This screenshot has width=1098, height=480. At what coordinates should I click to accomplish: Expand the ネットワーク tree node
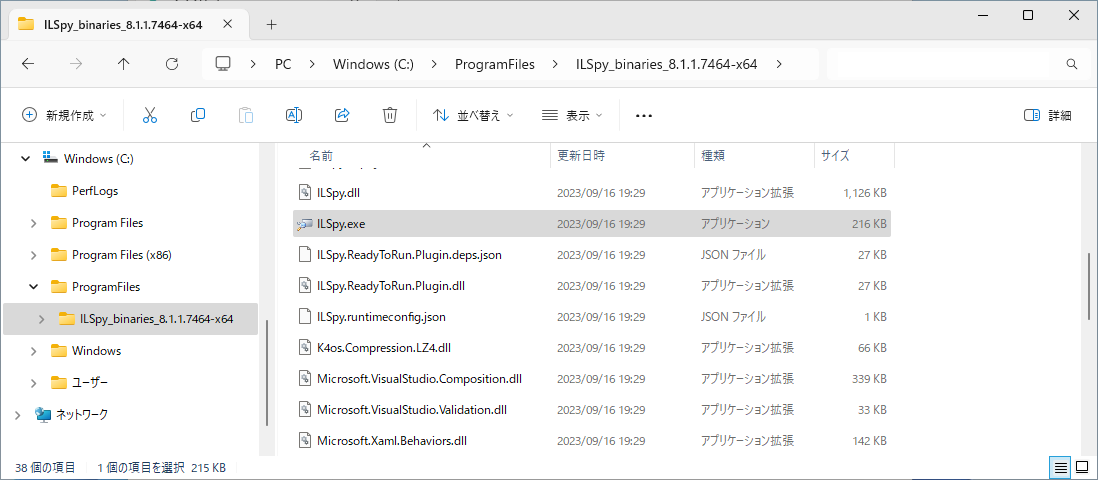click(18, 415)
